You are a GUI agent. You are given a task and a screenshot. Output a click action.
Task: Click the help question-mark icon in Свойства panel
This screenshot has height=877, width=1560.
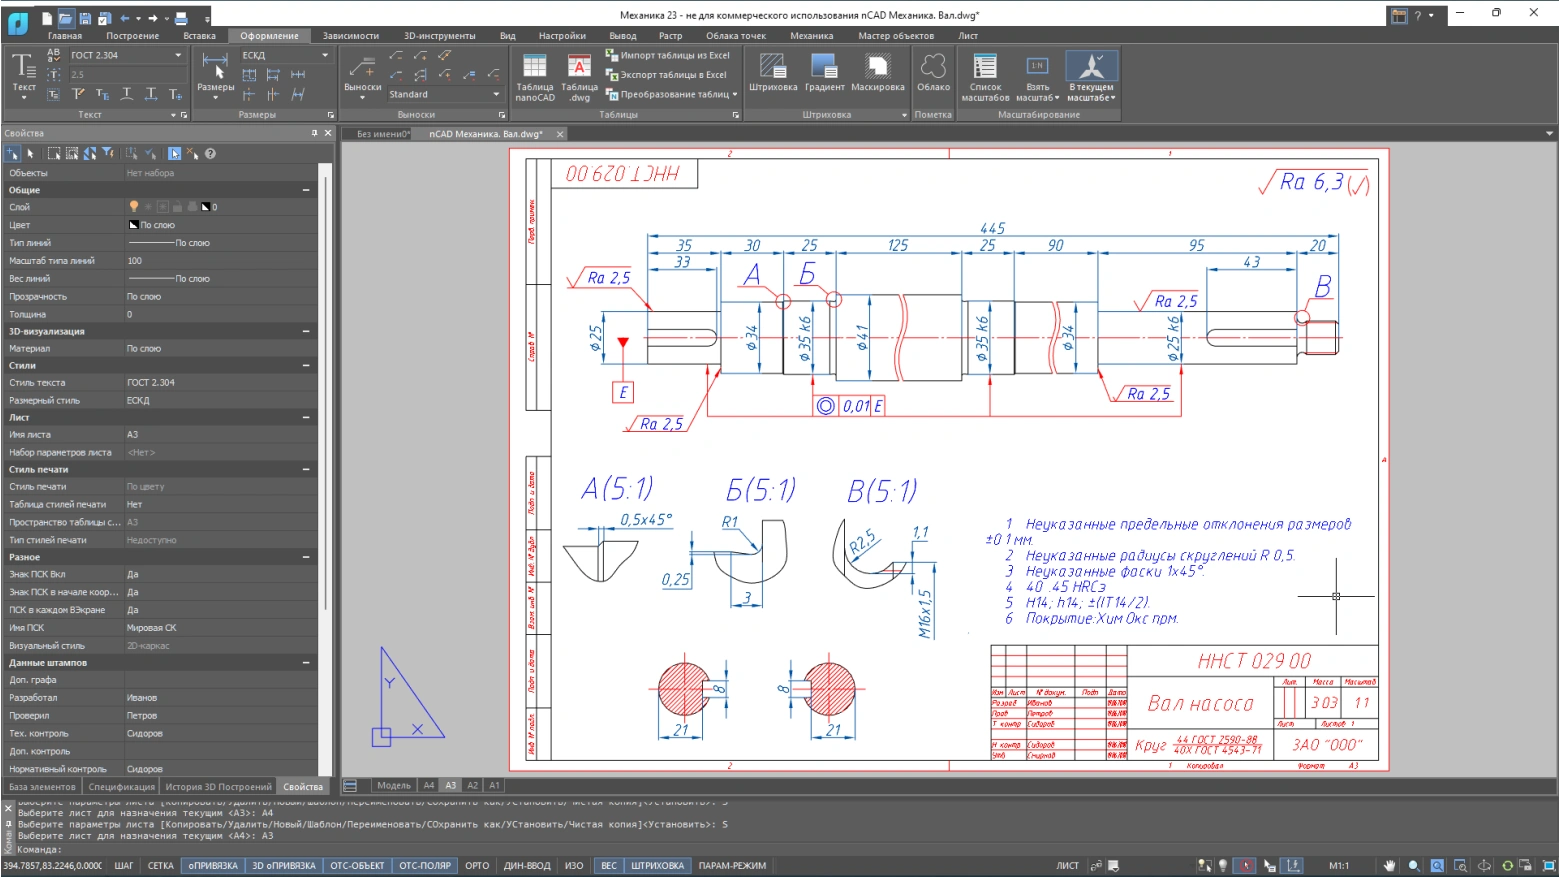pos(210,154)
